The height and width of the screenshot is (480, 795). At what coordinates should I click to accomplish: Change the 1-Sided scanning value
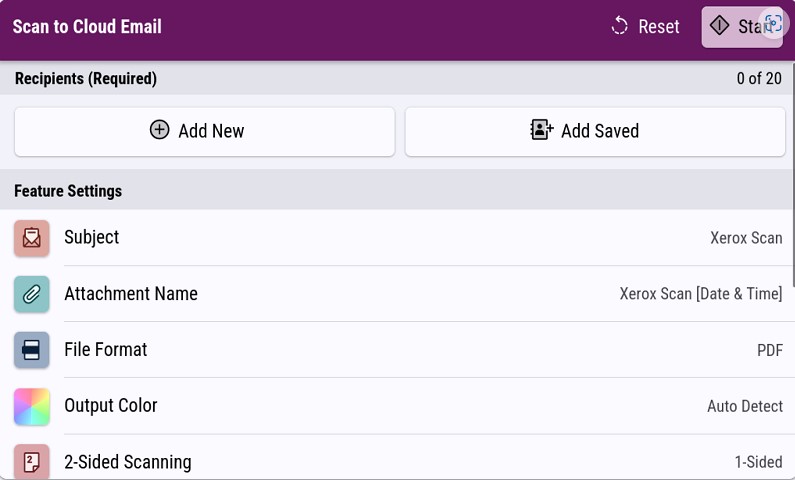(x=758, y=462)
